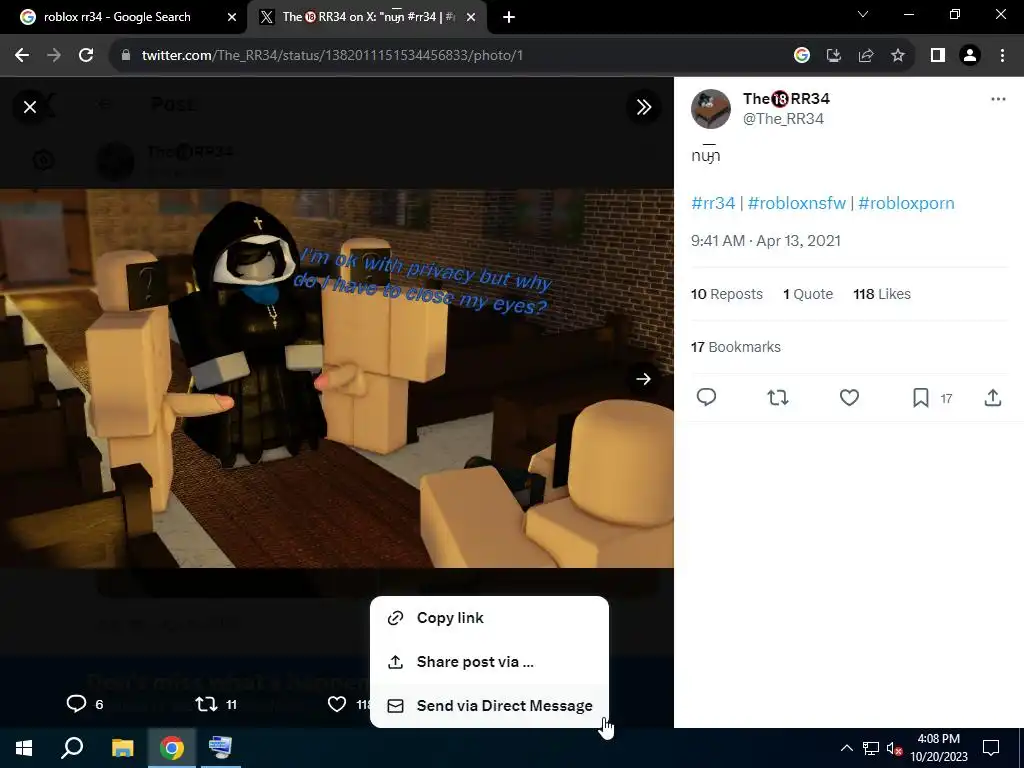Bookmark this page with the star icon
Image resolution: width=1024 pixels, height=768 pixels.
(x=898, y=56)
